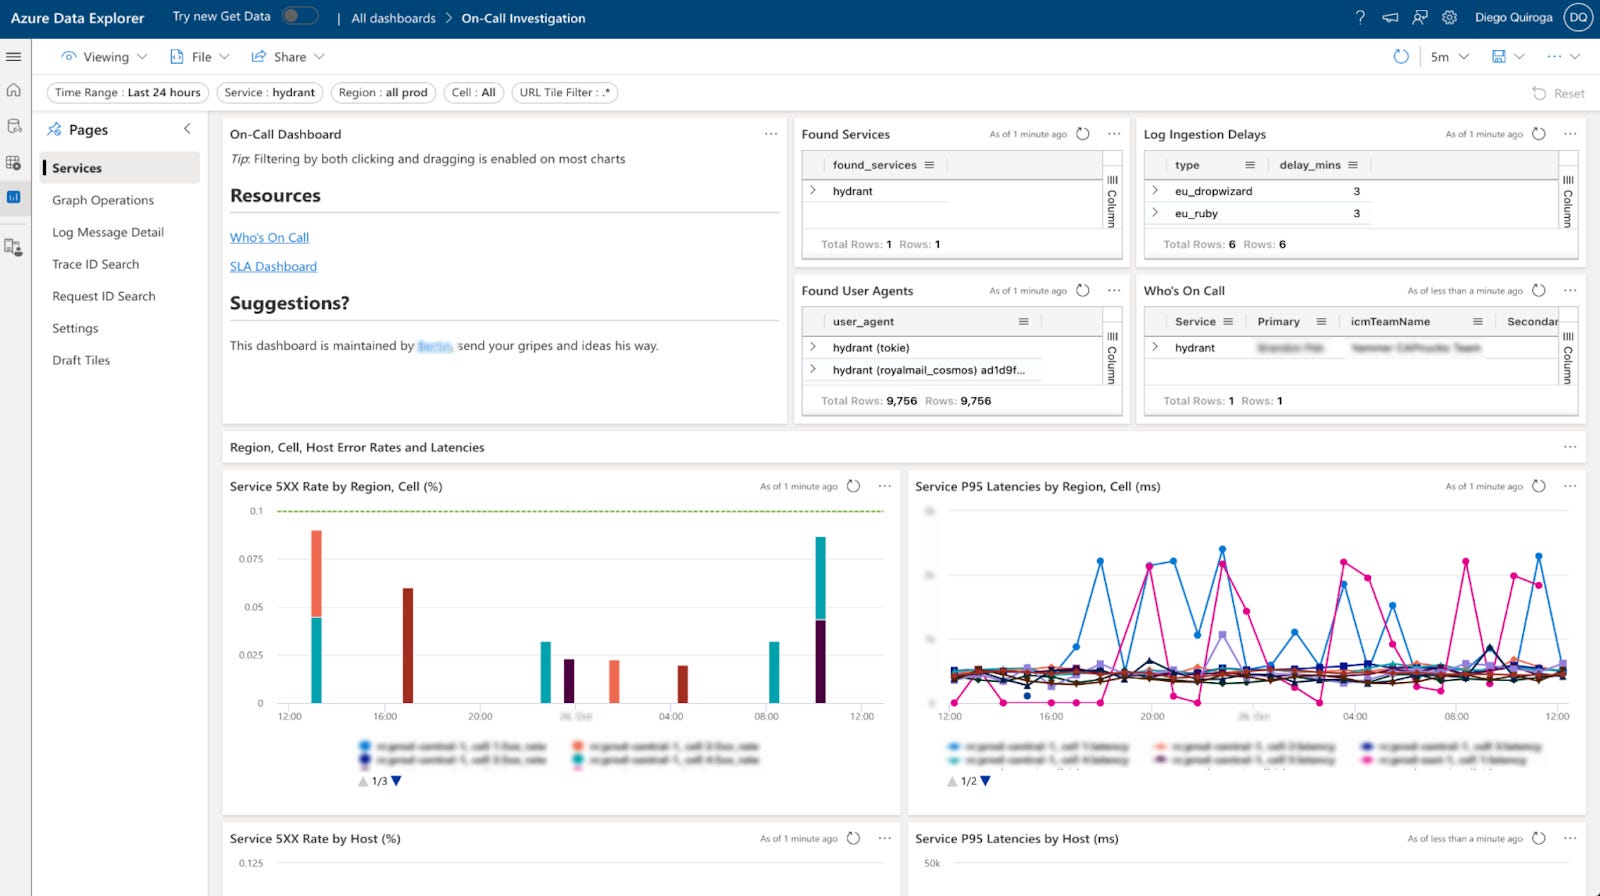Open delay_mins column menu icon
The width and height of the screenshot is (1600, 896).
point(1353,165)
